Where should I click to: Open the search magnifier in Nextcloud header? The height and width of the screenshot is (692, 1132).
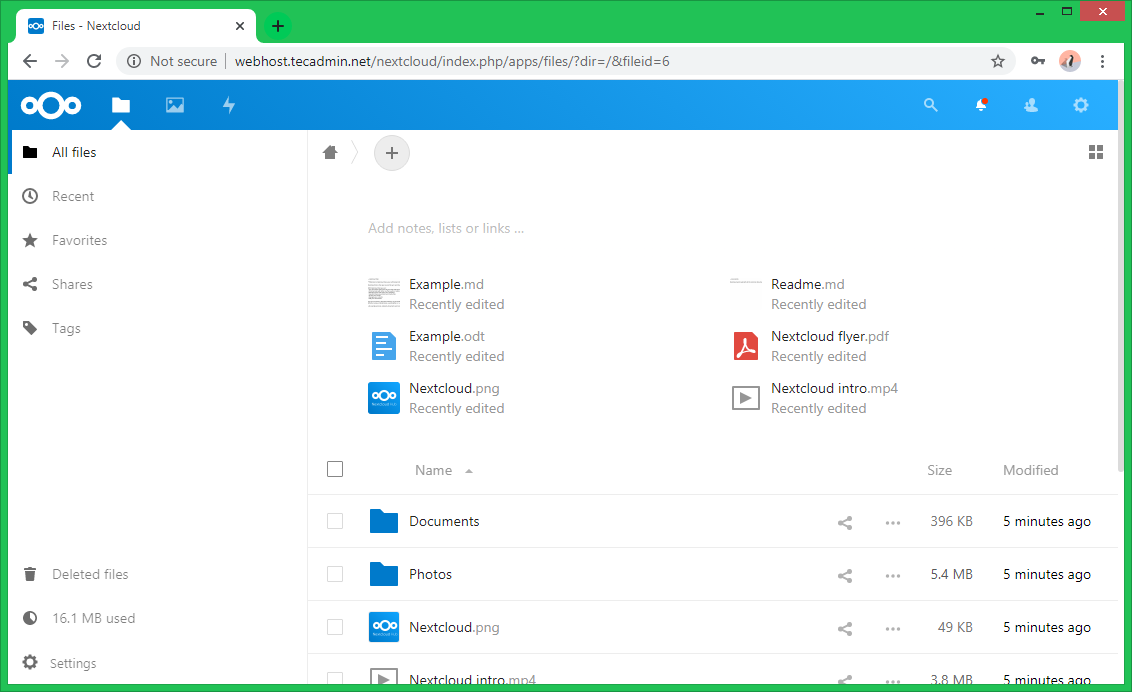pyautogui.click(x=931, y=105)
